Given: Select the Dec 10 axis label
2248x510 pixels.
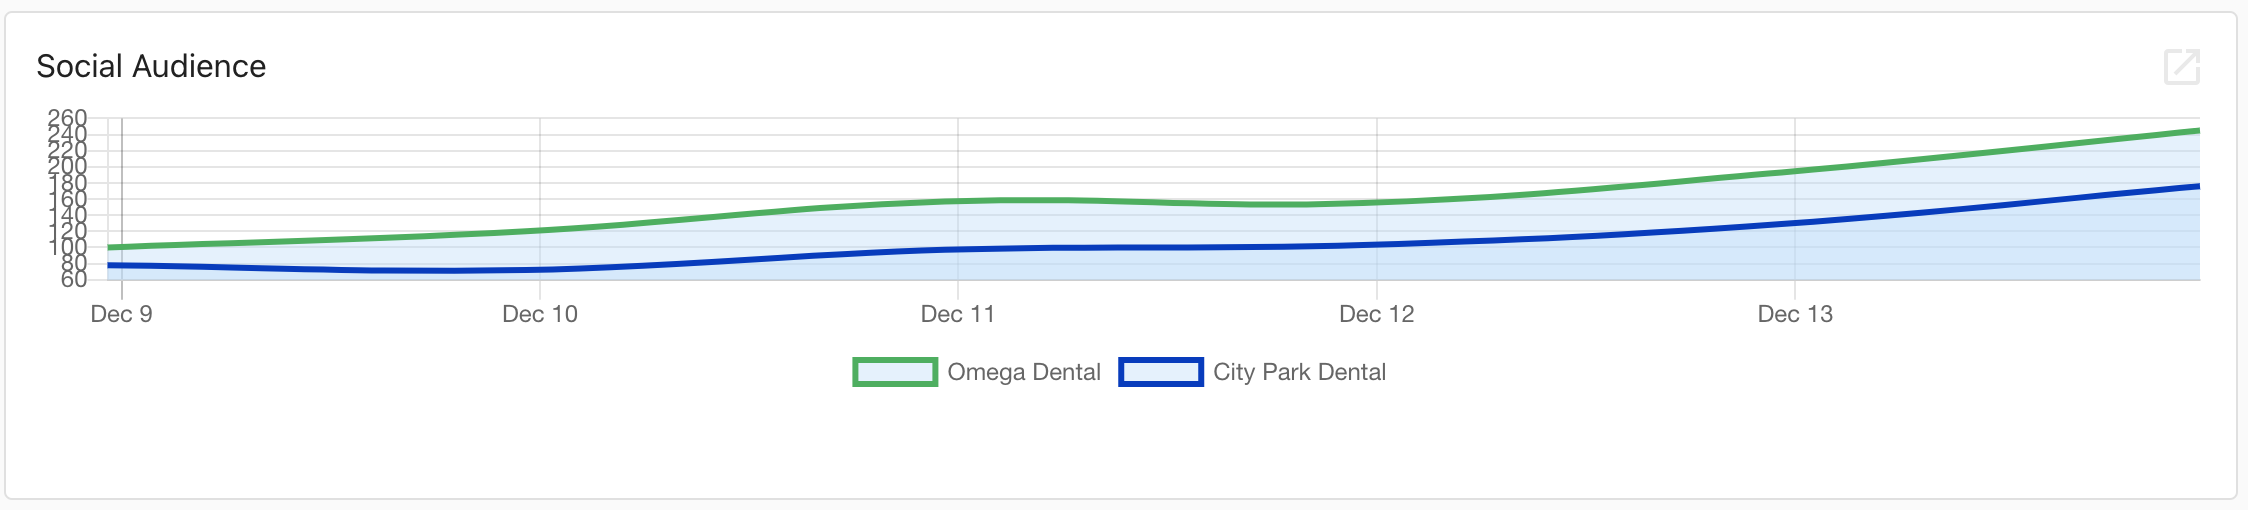Looking at the screenshot, I should (540, 314).
